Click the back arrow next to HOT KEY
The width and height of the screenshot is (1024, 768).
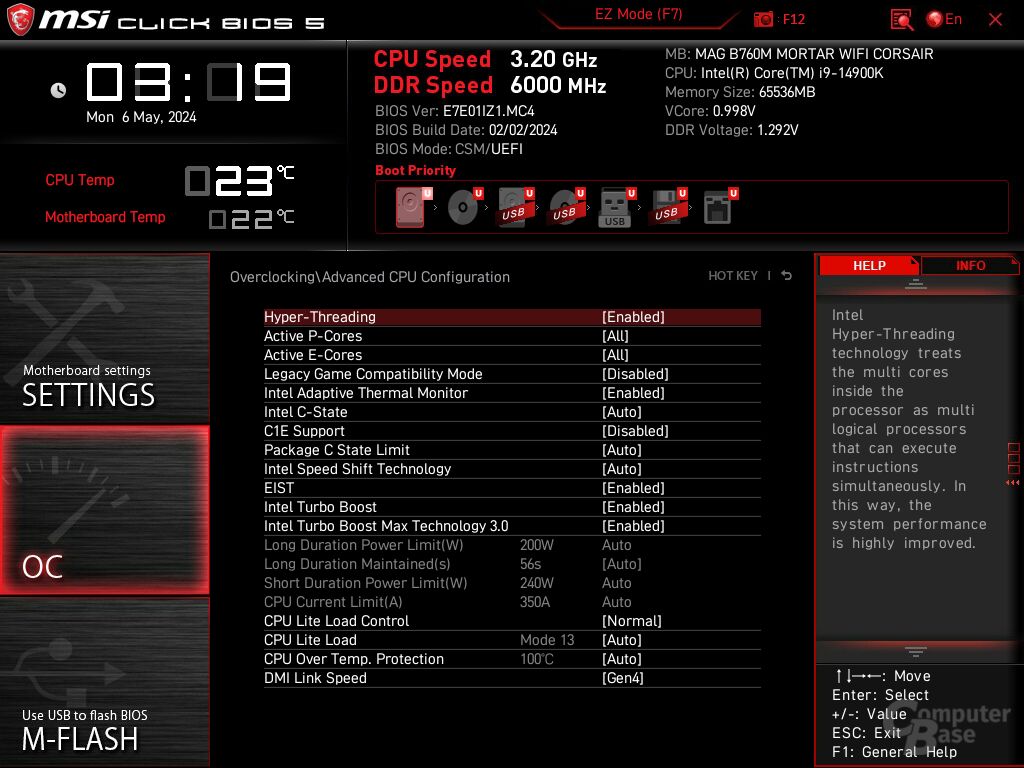(x=787, y=276)
